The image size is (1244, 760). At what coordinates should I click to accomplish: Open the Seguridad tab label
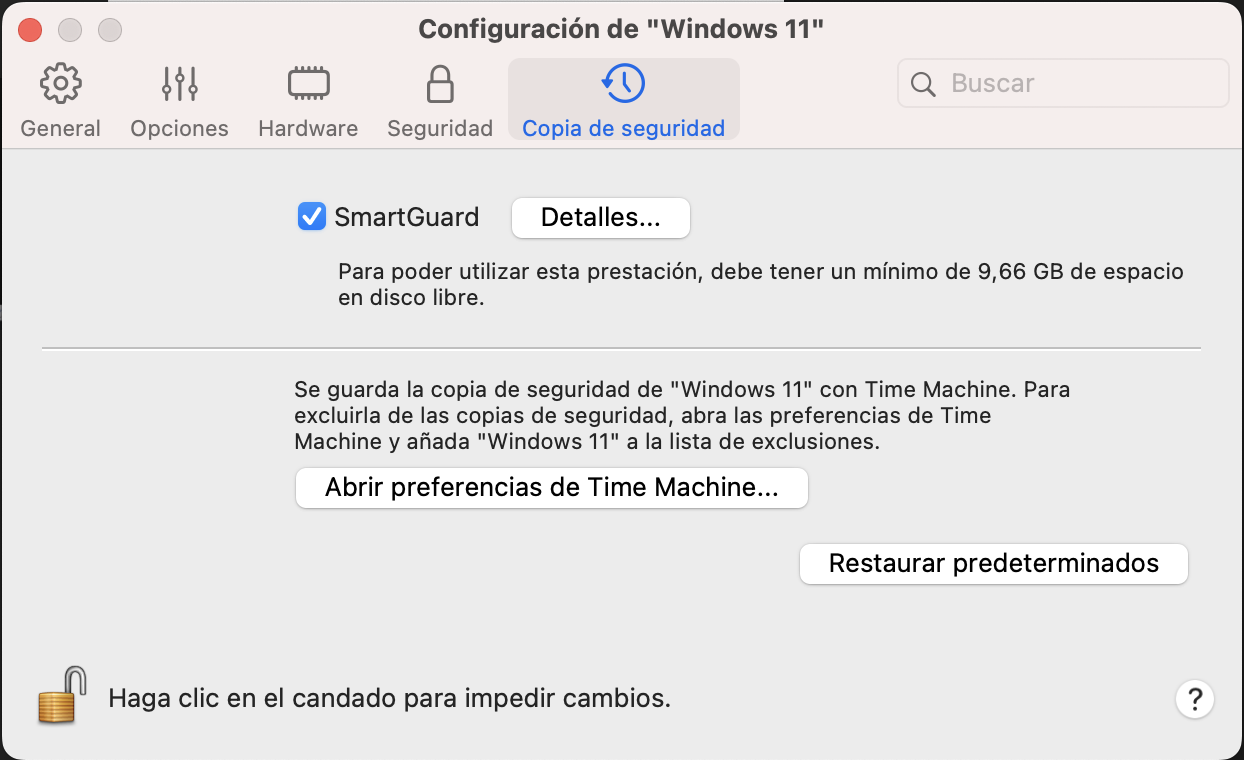tap(439, 129)
